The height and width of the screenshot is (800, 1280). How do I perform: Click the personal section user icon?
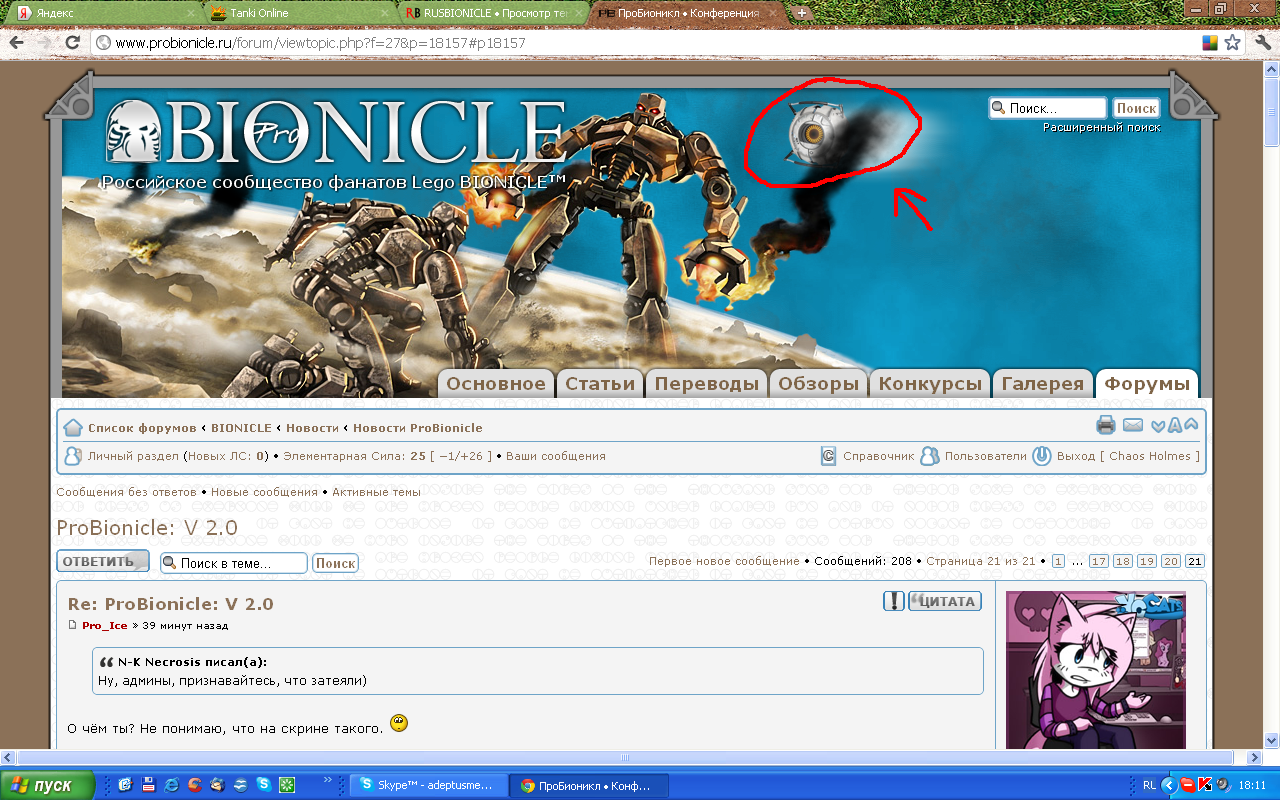(72, 456)
